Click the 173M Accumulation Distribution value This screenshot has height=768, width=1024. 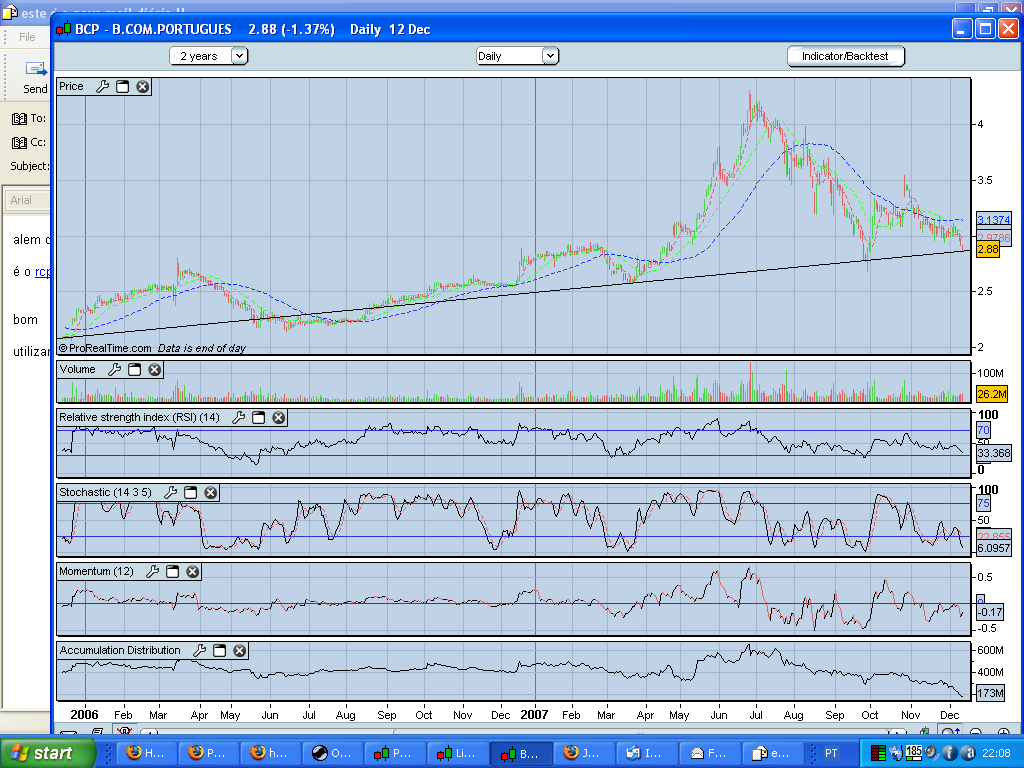(990, 693)
